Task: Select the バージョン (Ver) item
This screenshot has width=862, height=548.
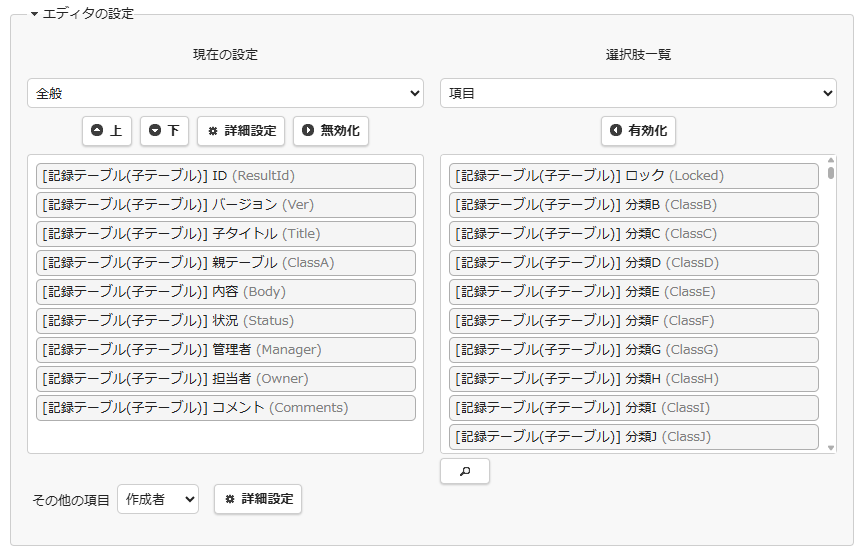Action: (226, 205)
